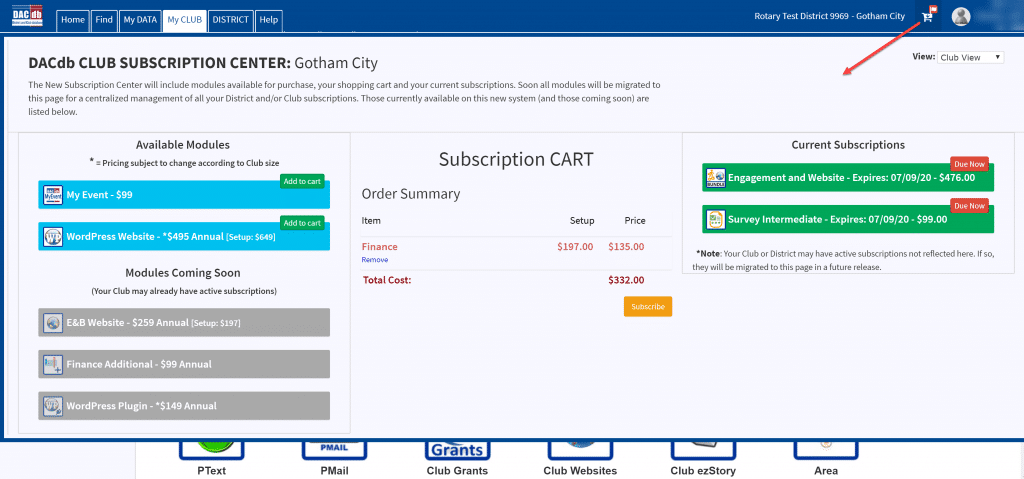Click the WordPress Website module icon

53,237
